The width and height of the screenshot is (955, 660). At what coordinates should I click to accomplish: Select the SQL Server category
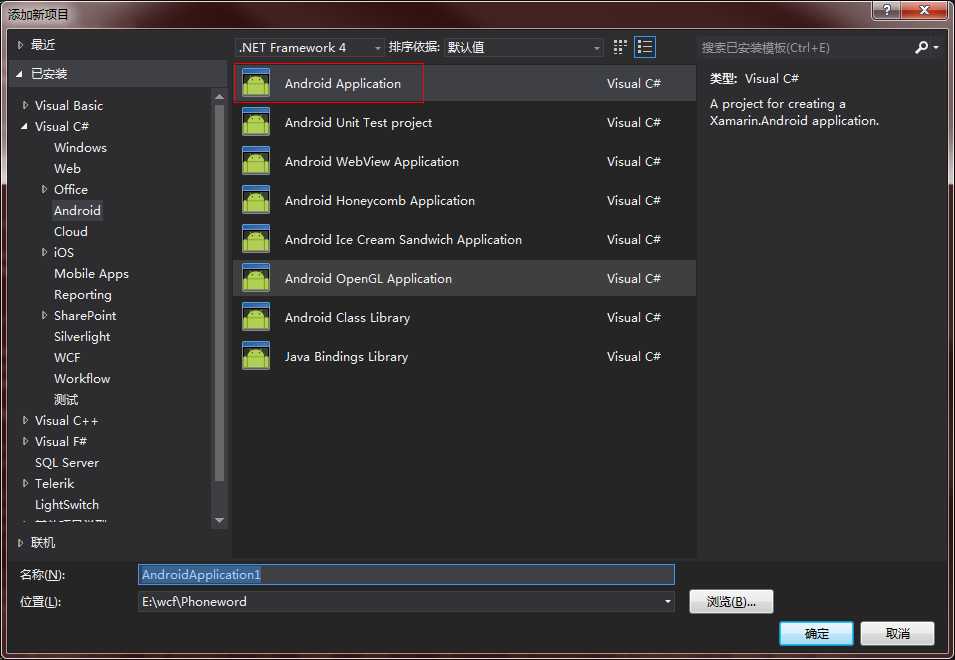(x=67, y=463)
